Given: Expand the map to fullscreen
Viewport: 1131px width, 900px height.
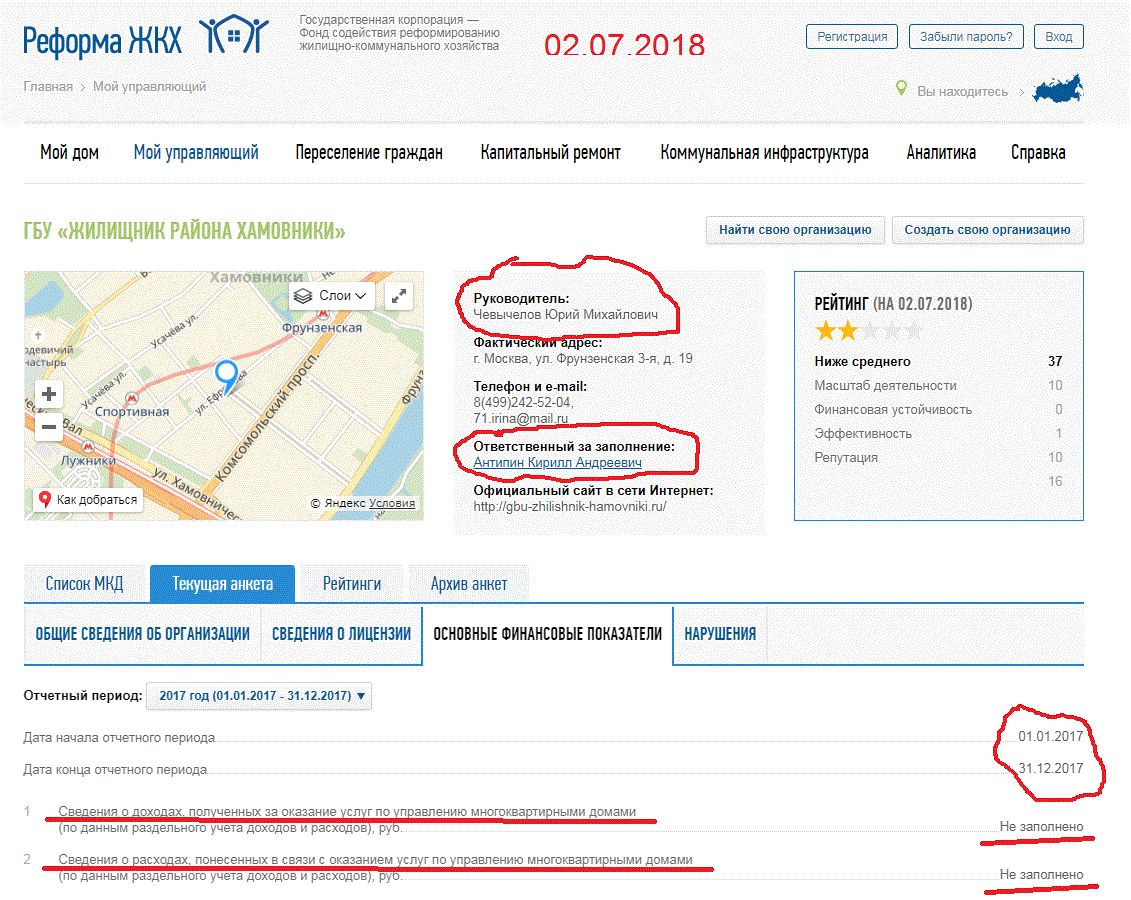Looking at the screenshot, I should pos(398,296).
